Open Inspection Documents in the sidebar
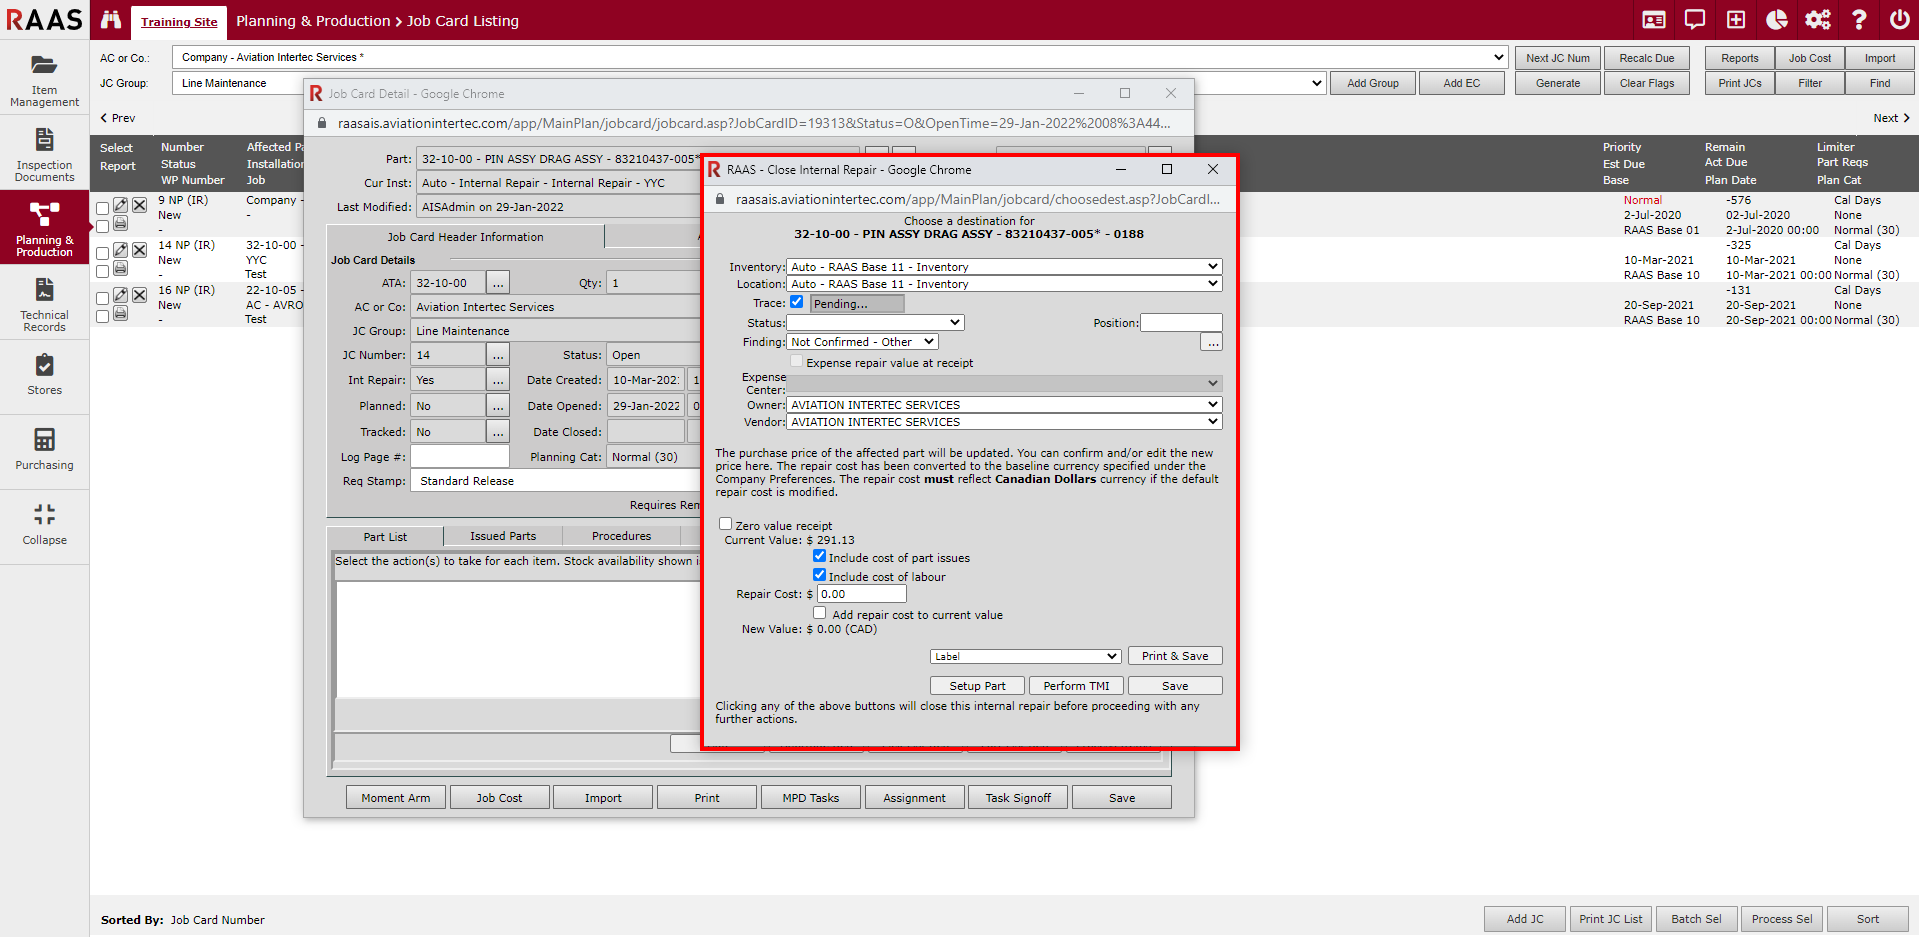Image resolution: width=1919 pixels, height=937 pixels. (x=44, y=153)
